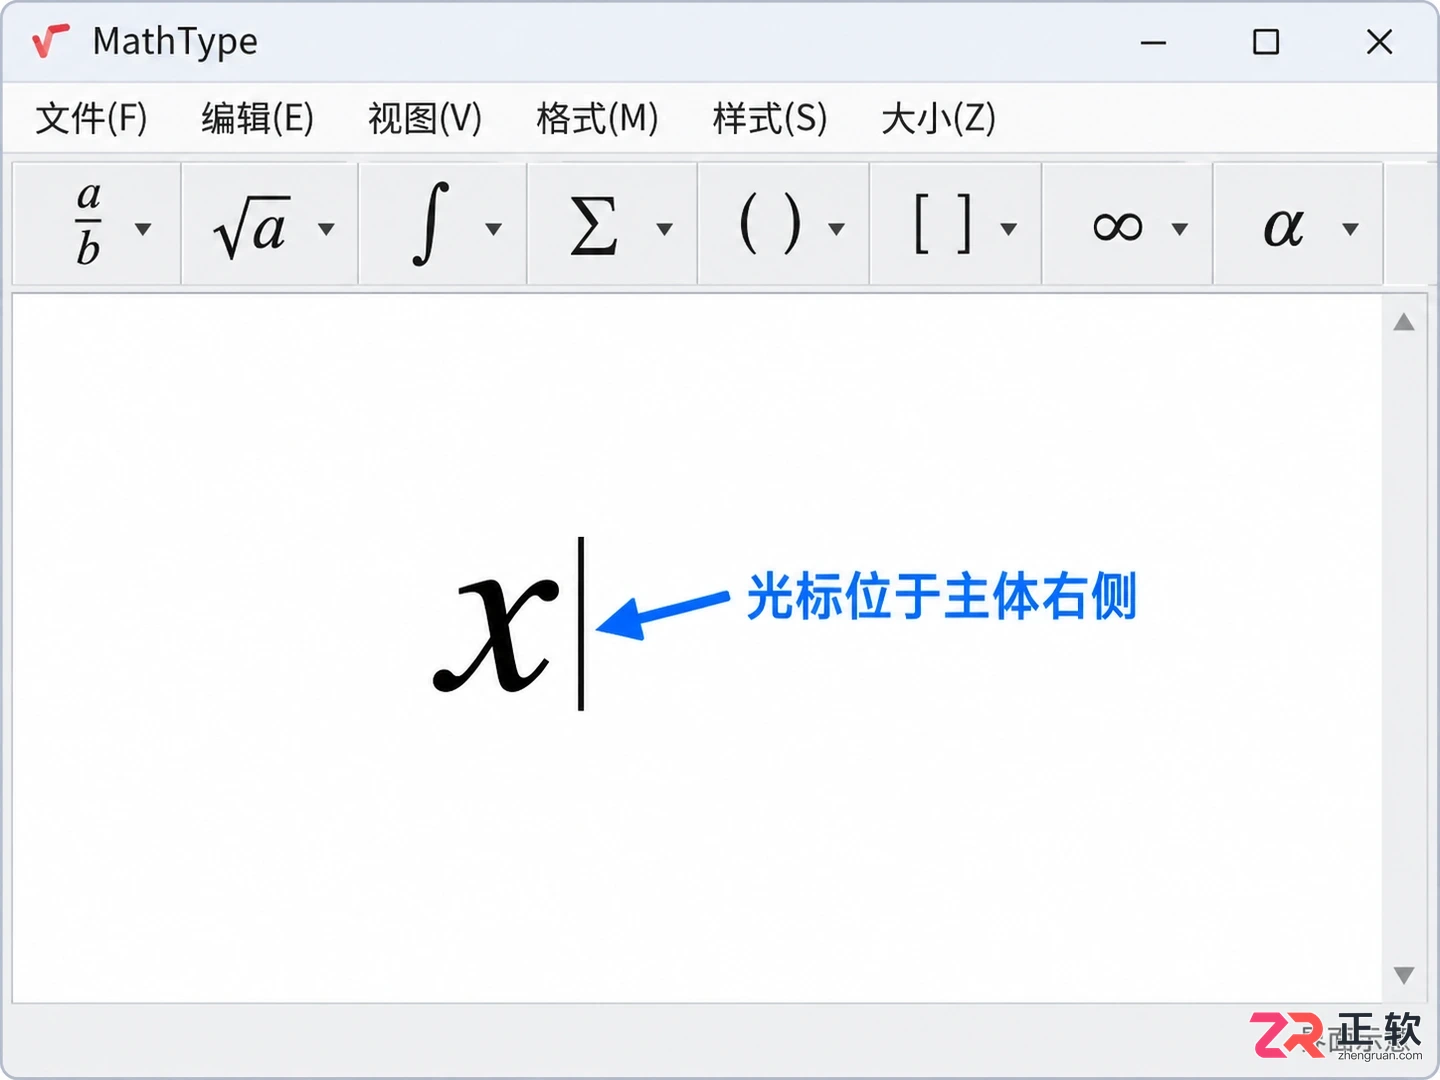Image resolution: width=1440 pixels, height=1080 pixels.
Task: Insert a summation template
Action: 593,227
